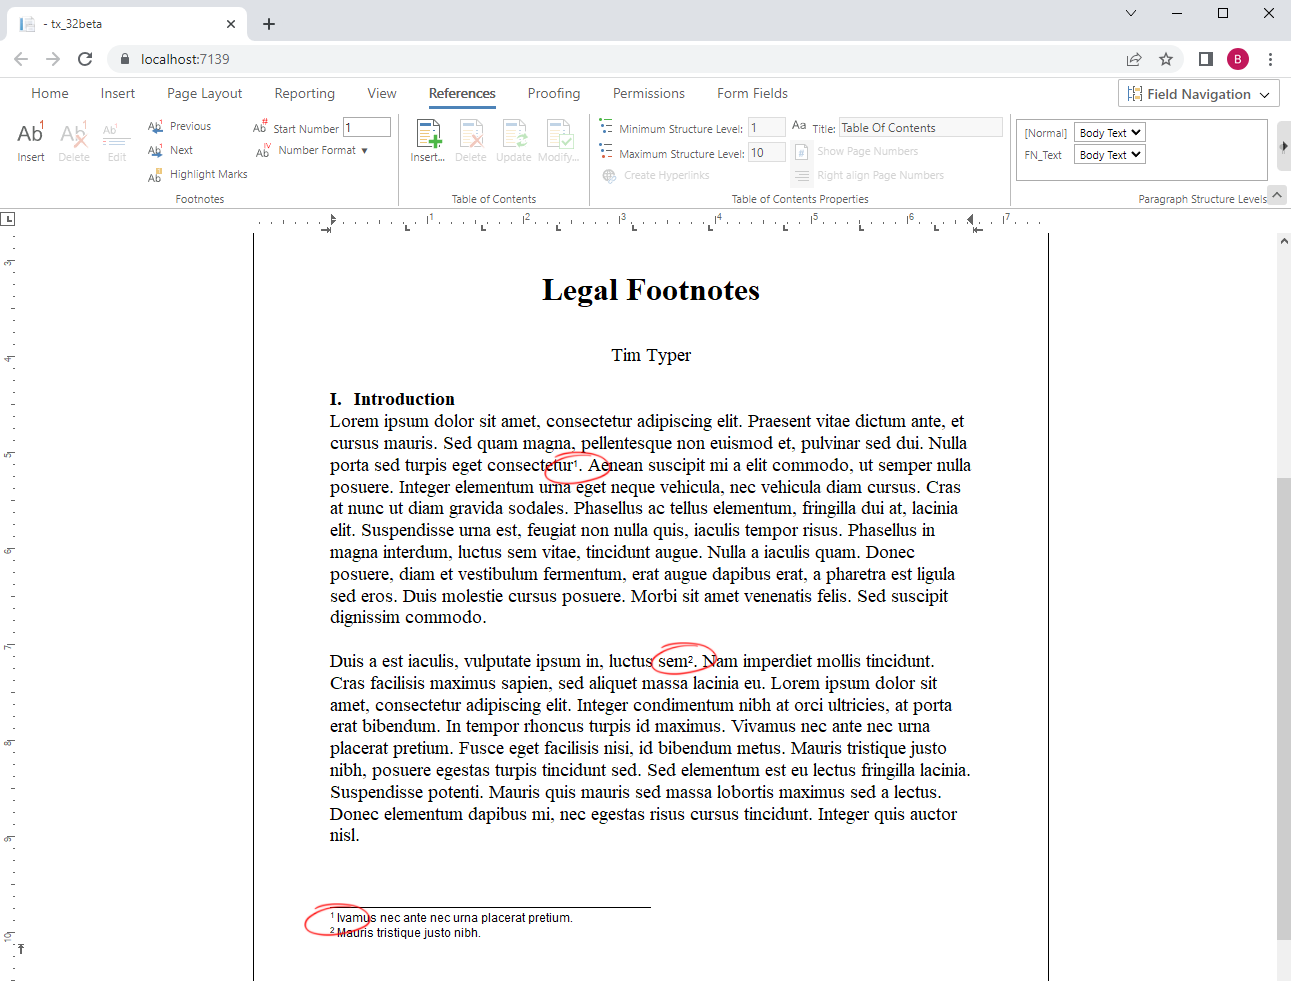Click the tab selector box left of ruler
This screenshot has height=981, width=1291.
(x=8, y=219)
